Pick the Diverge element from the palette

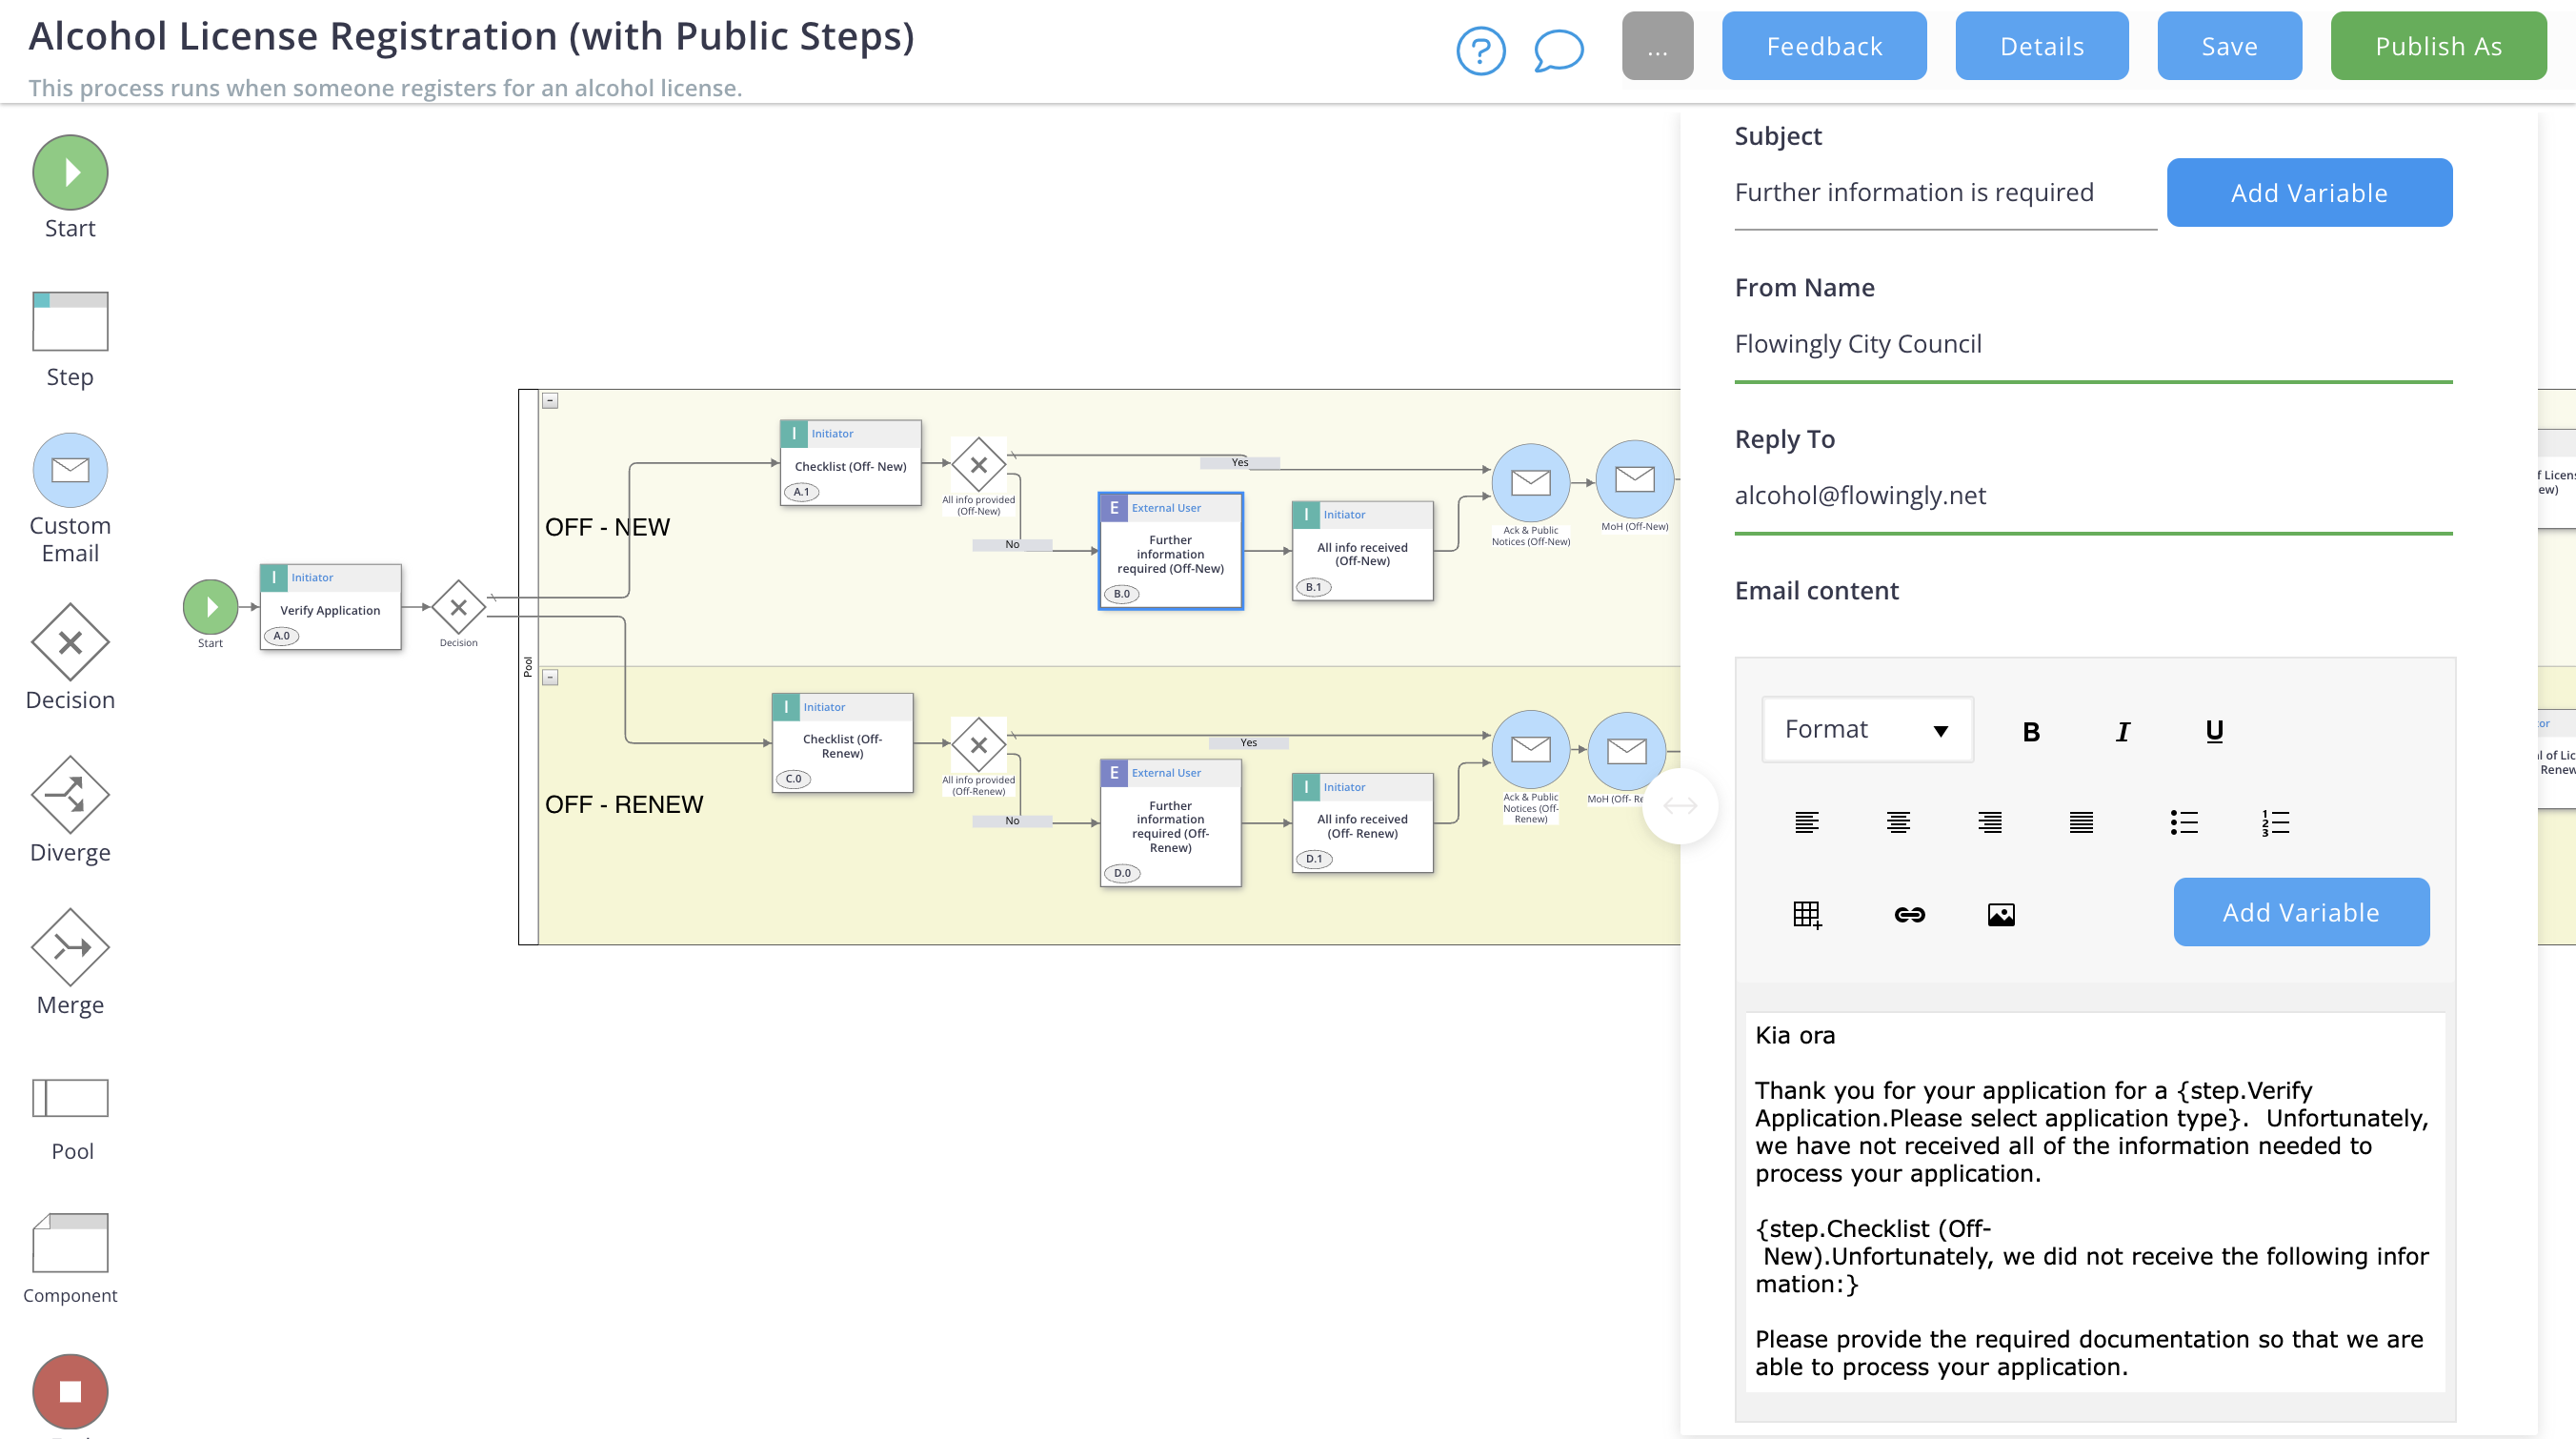70,795
